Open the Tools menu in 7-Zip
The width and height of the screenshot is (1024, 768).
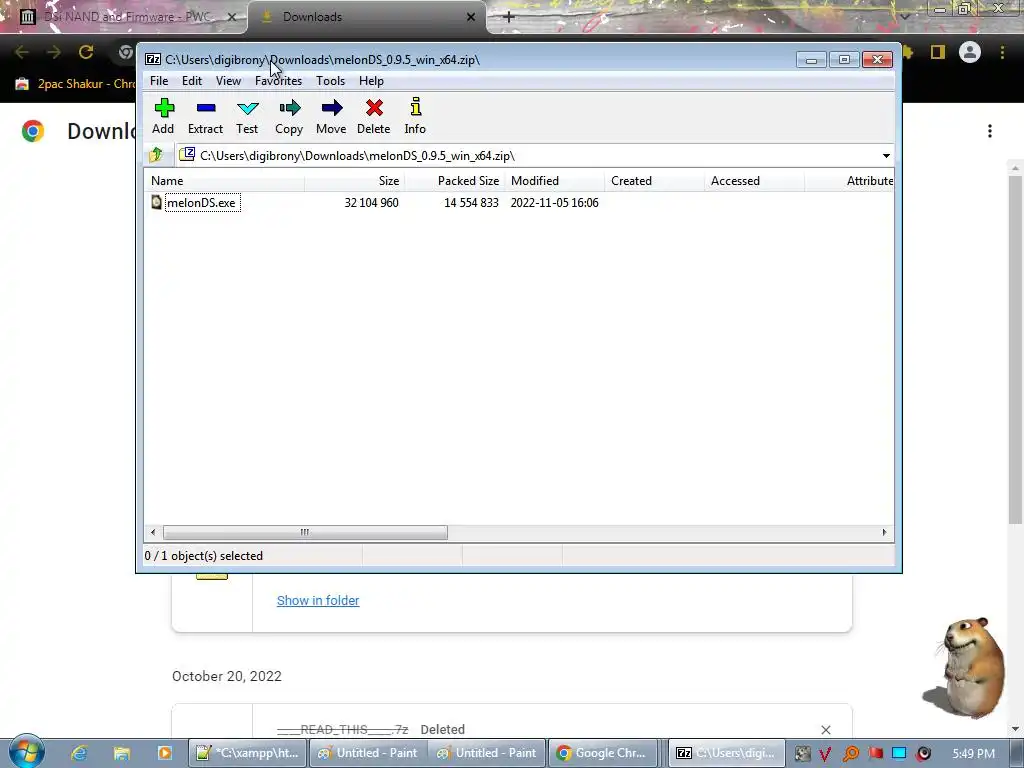[330, 81]
